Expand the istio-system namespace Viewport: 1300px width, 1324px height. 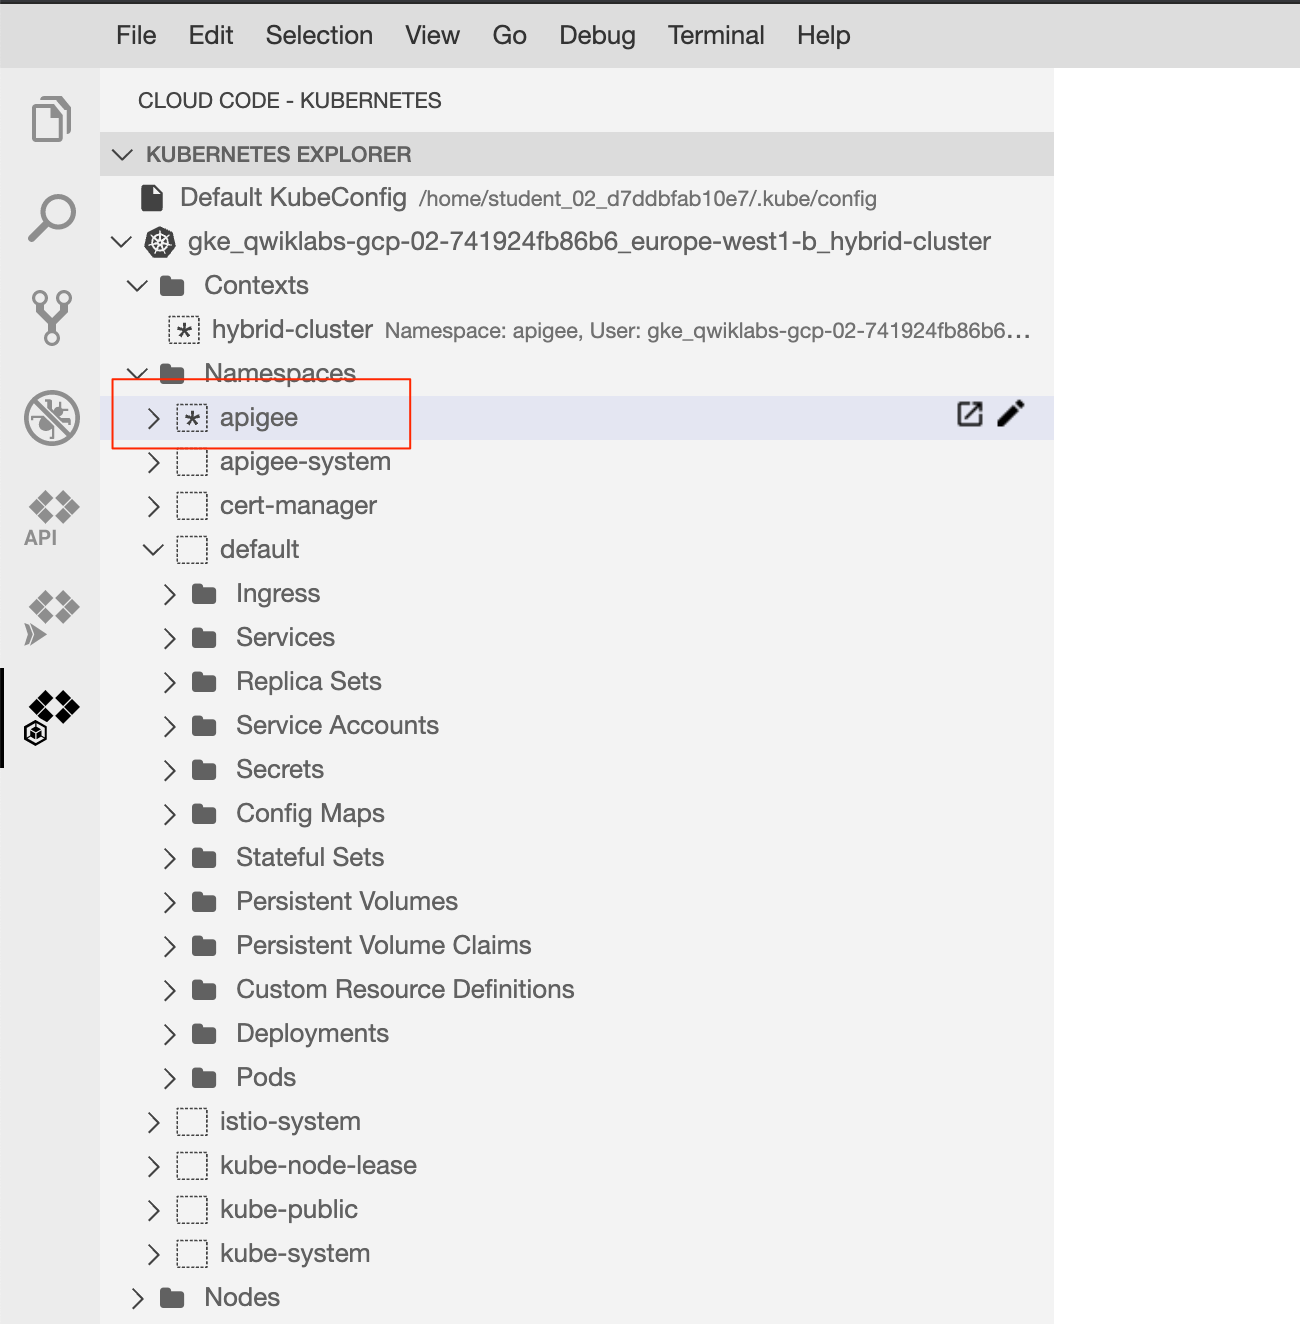153,1122
